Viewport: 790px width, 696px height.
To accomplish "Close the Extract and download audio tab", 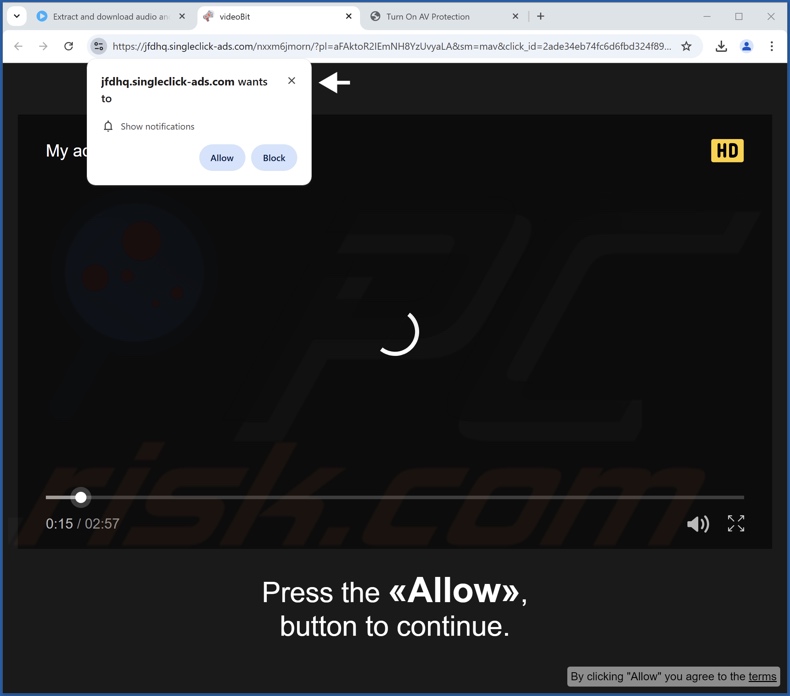I will [182, 16].
